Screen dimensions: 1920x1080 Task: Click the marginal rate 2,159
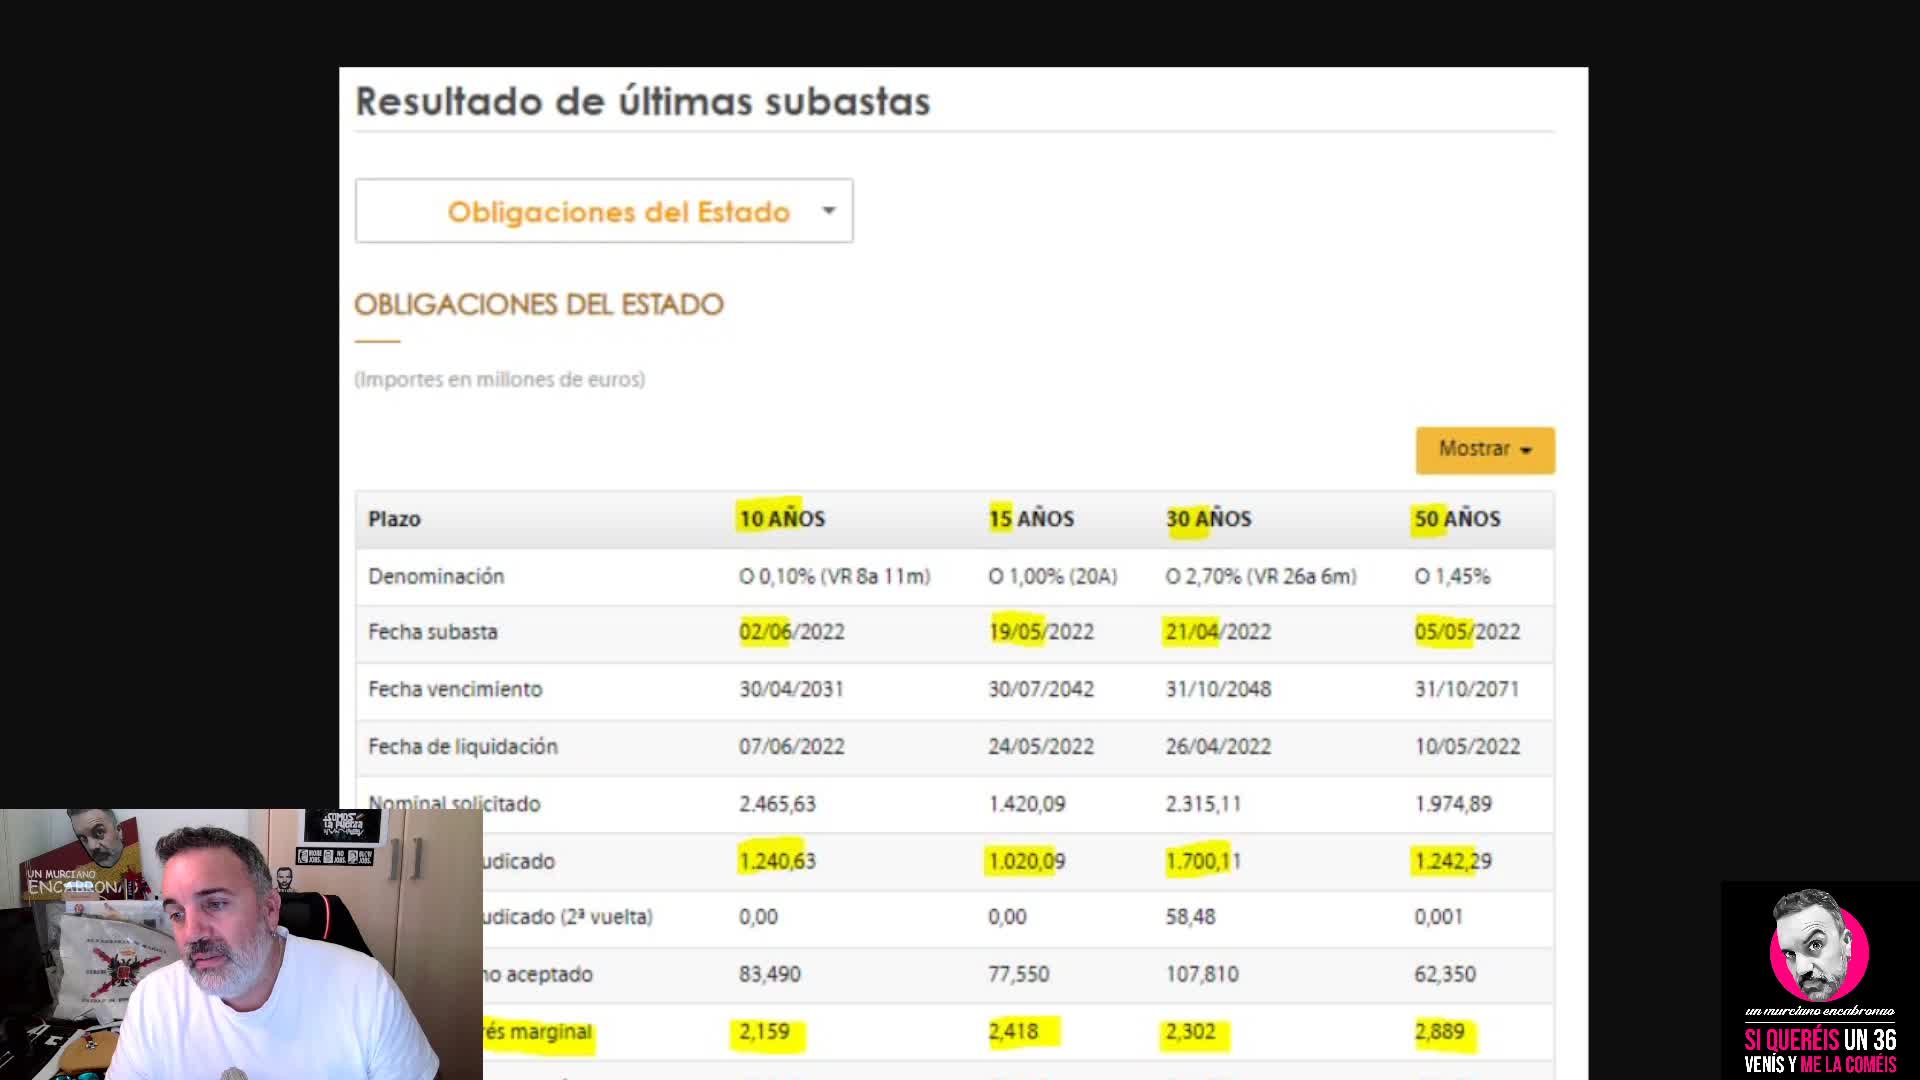pos(765,1032)
